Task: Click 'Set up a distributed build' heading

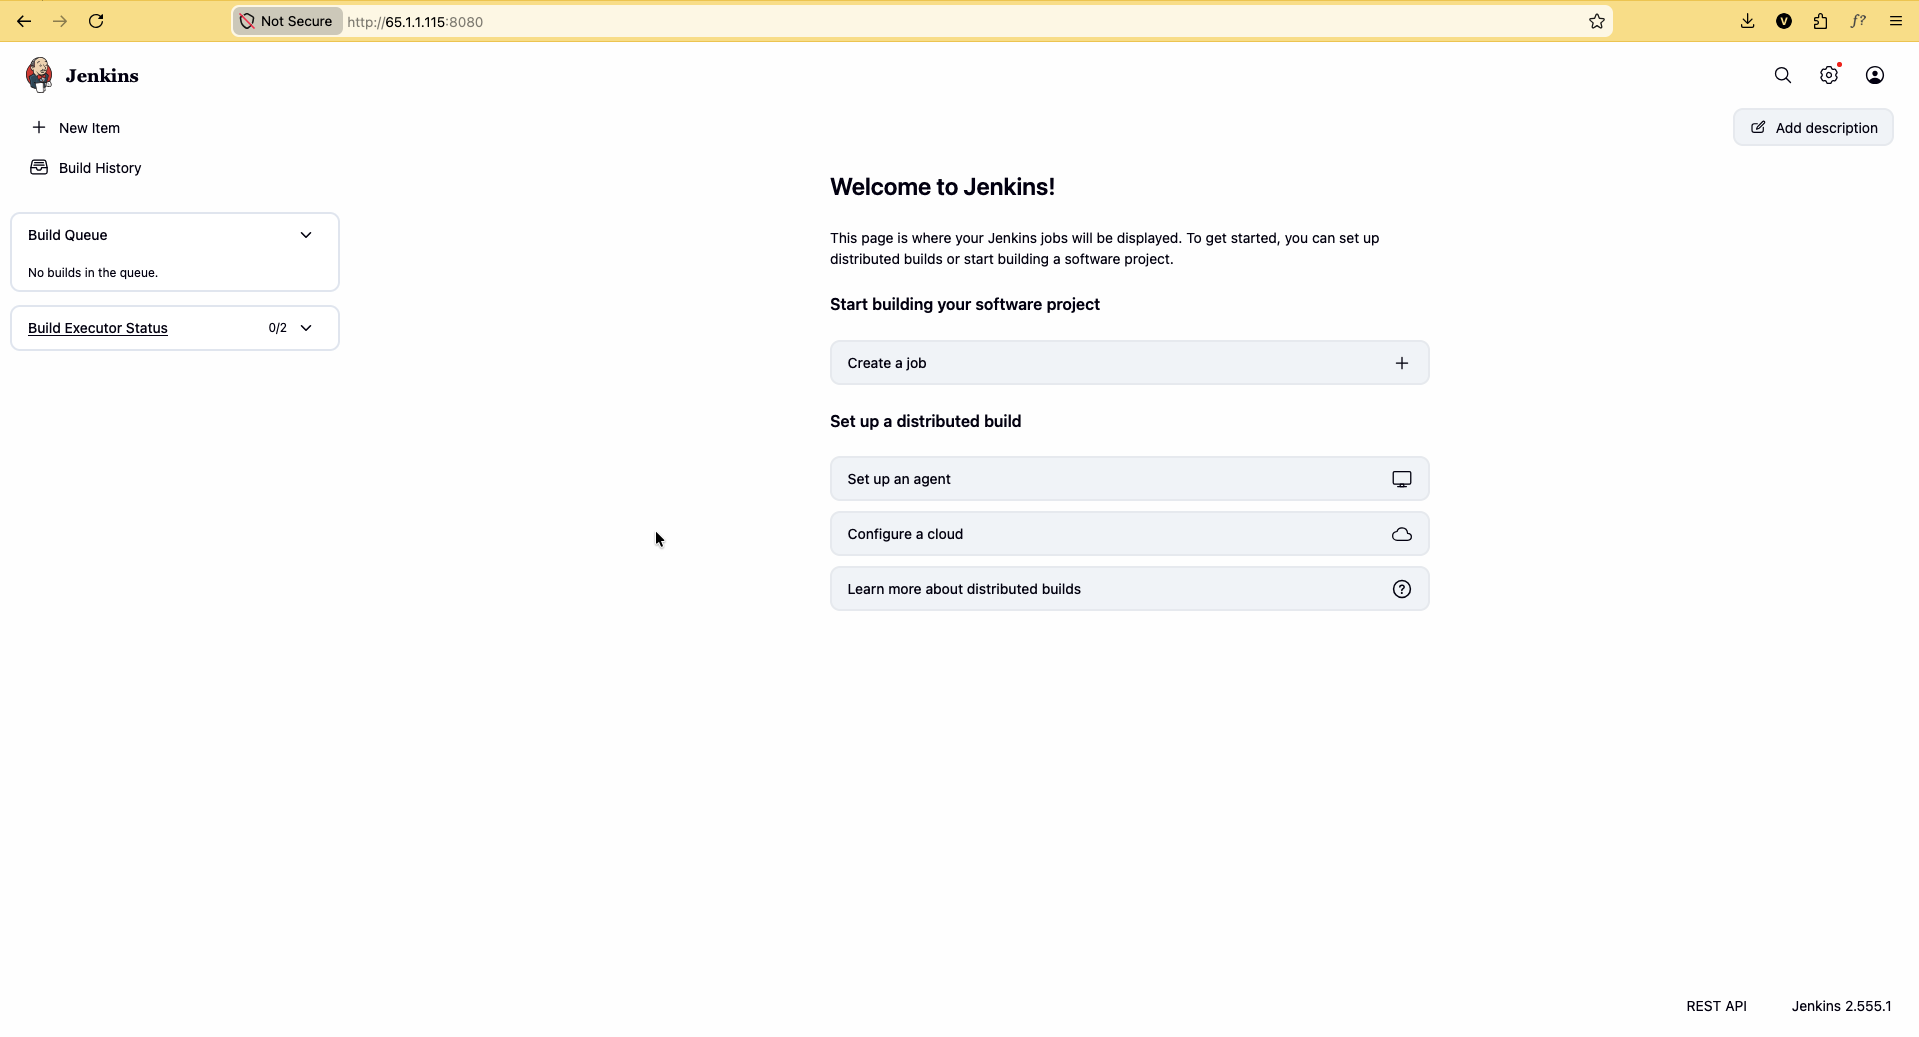Action: [925, 421]
